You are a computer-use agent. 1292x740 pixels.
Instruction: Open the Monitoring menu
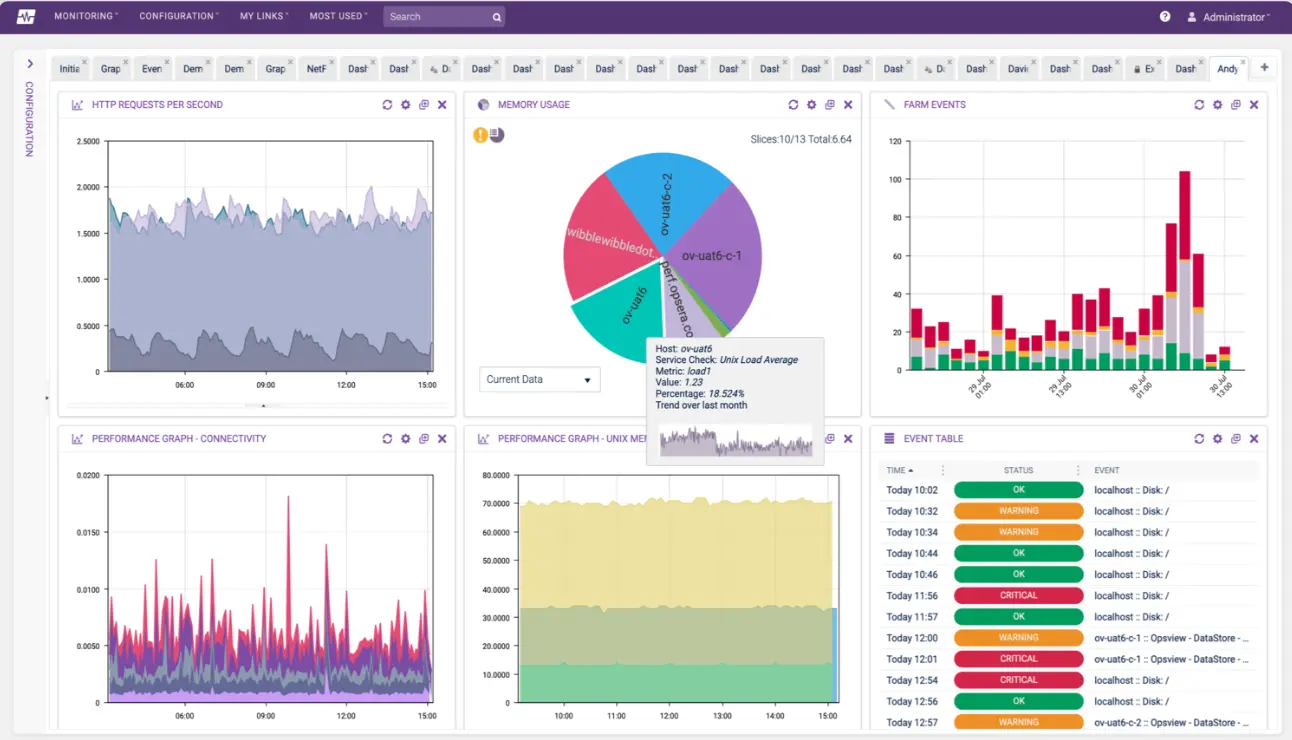[86, 16]
